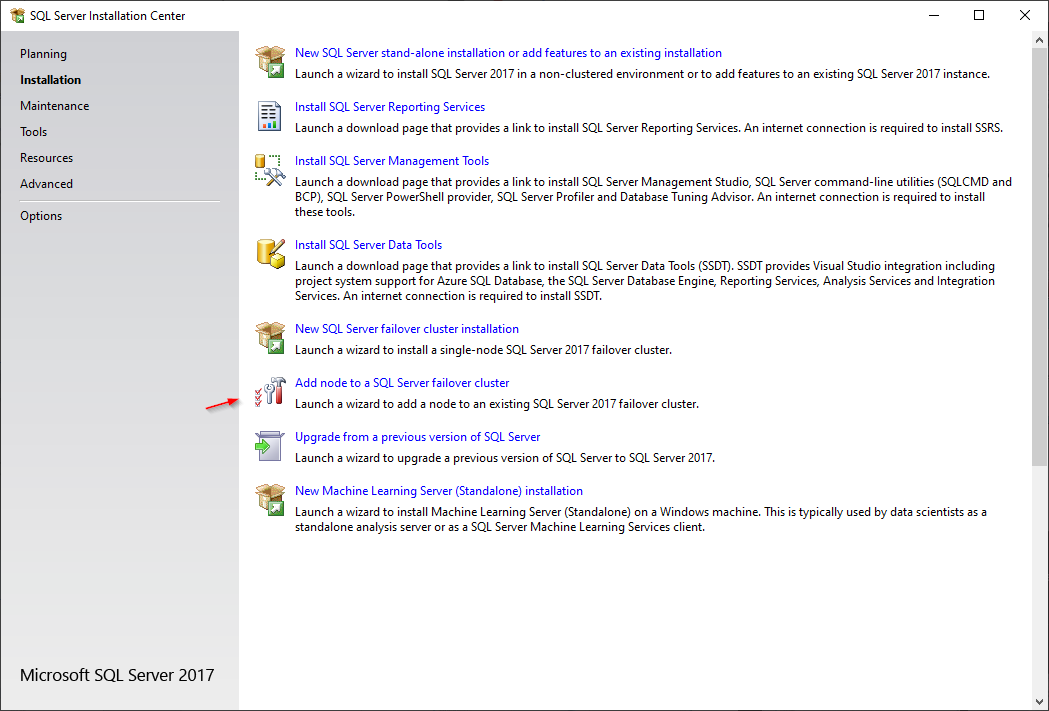Launch New SQL Server failover cluster installation
The width and height of the screenshot is (1049, 711).
407,329
